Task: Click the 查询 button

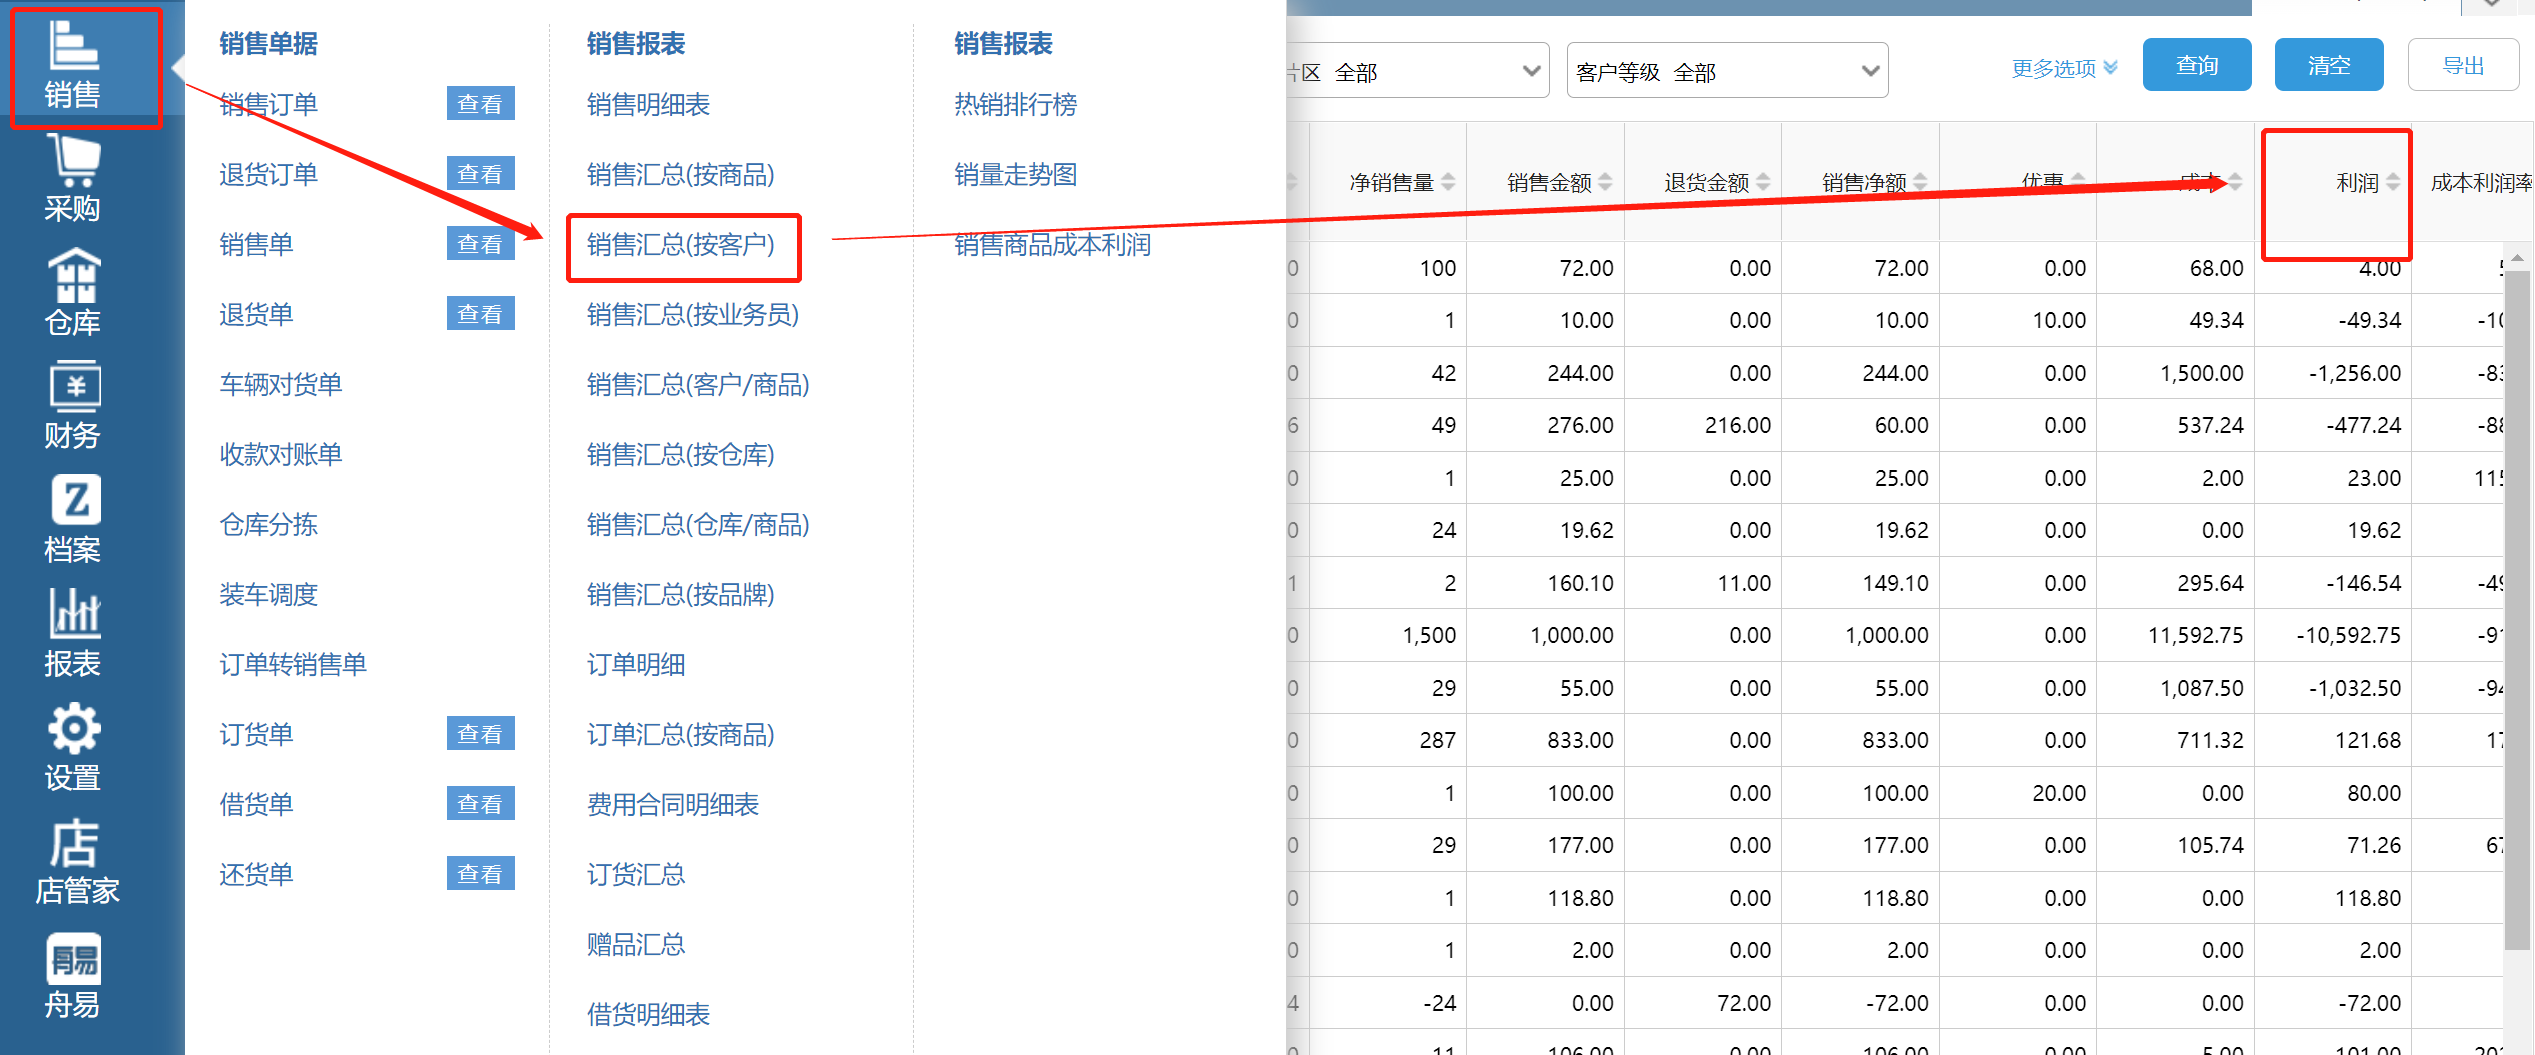Action: [x=2197, y=65]
